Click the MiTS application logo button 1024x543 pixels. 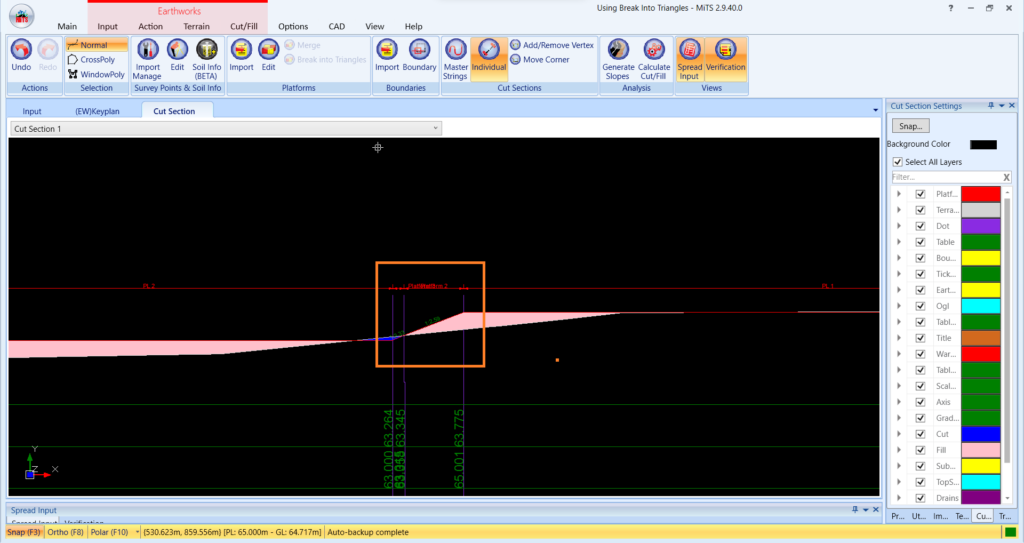pos(22,16)
